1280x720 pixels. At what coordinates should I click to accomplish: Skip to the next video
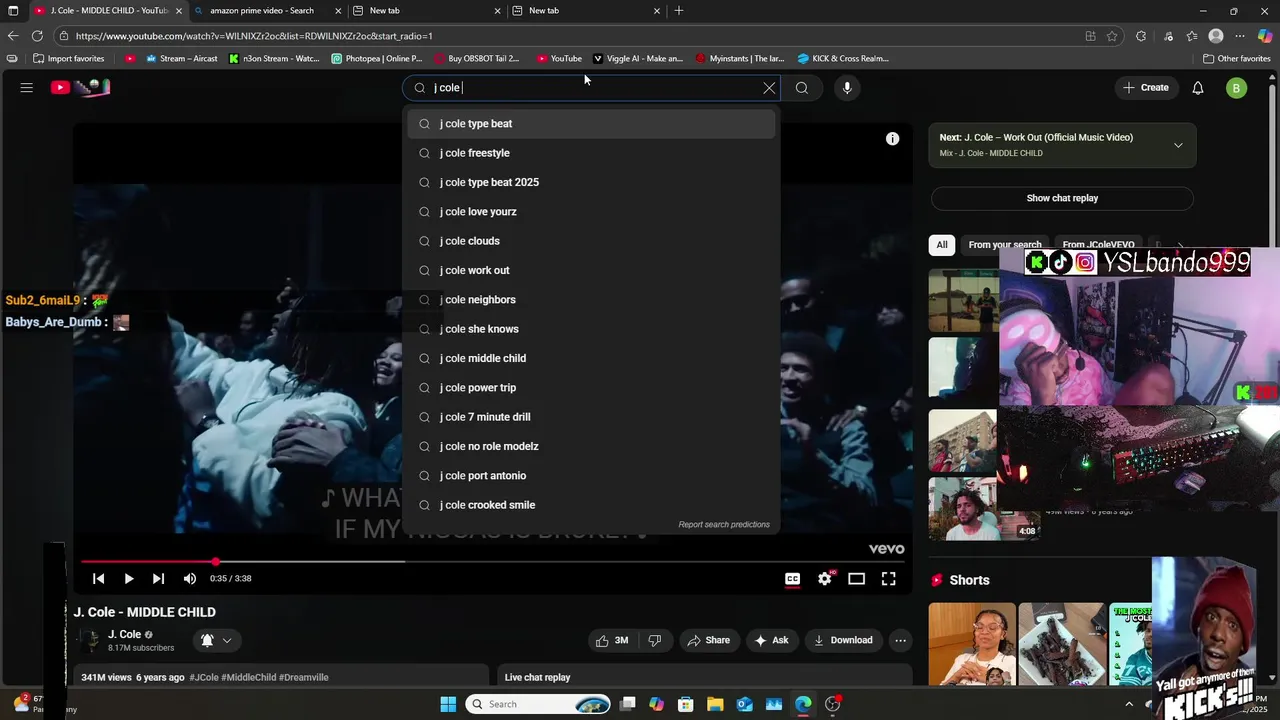(x=158, y=579)
